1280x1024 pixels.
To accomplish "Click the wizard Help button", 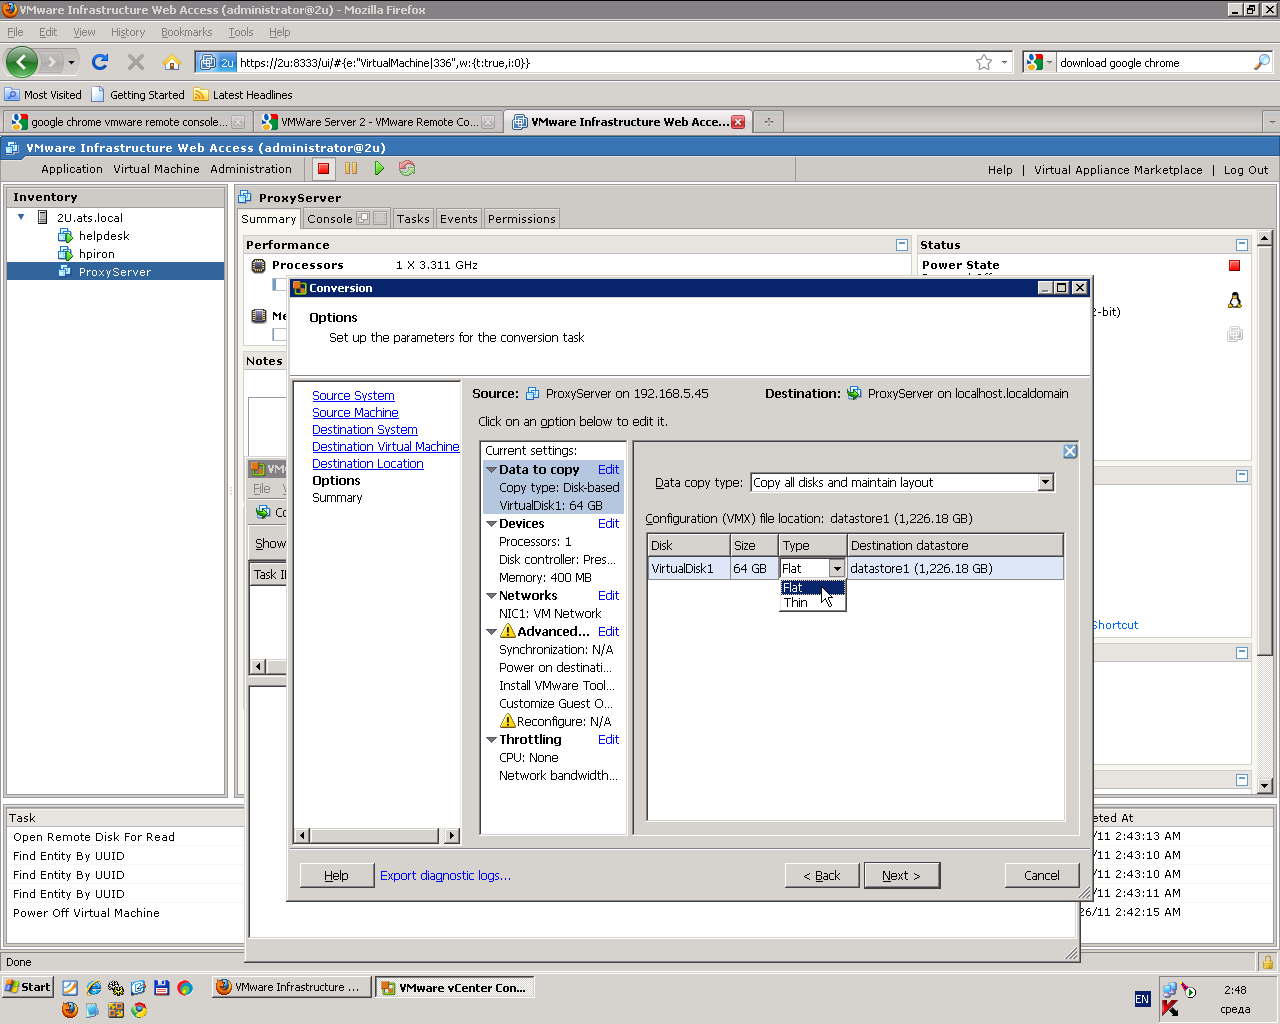I will pos(336,876).
